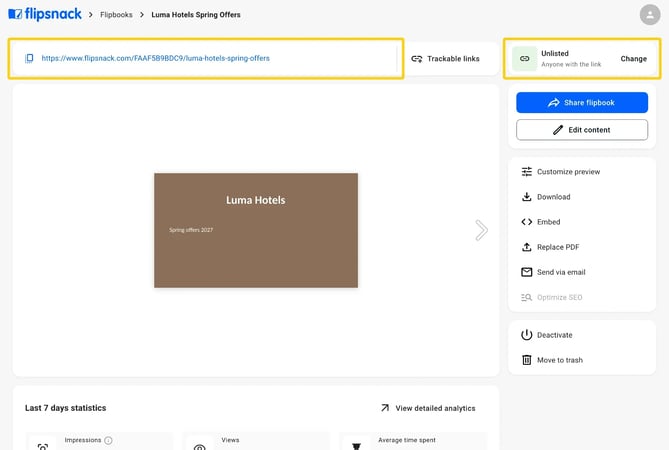669x450 pixels.
Task: Click the Optimize SEO search icon
Action: point(526,297)
